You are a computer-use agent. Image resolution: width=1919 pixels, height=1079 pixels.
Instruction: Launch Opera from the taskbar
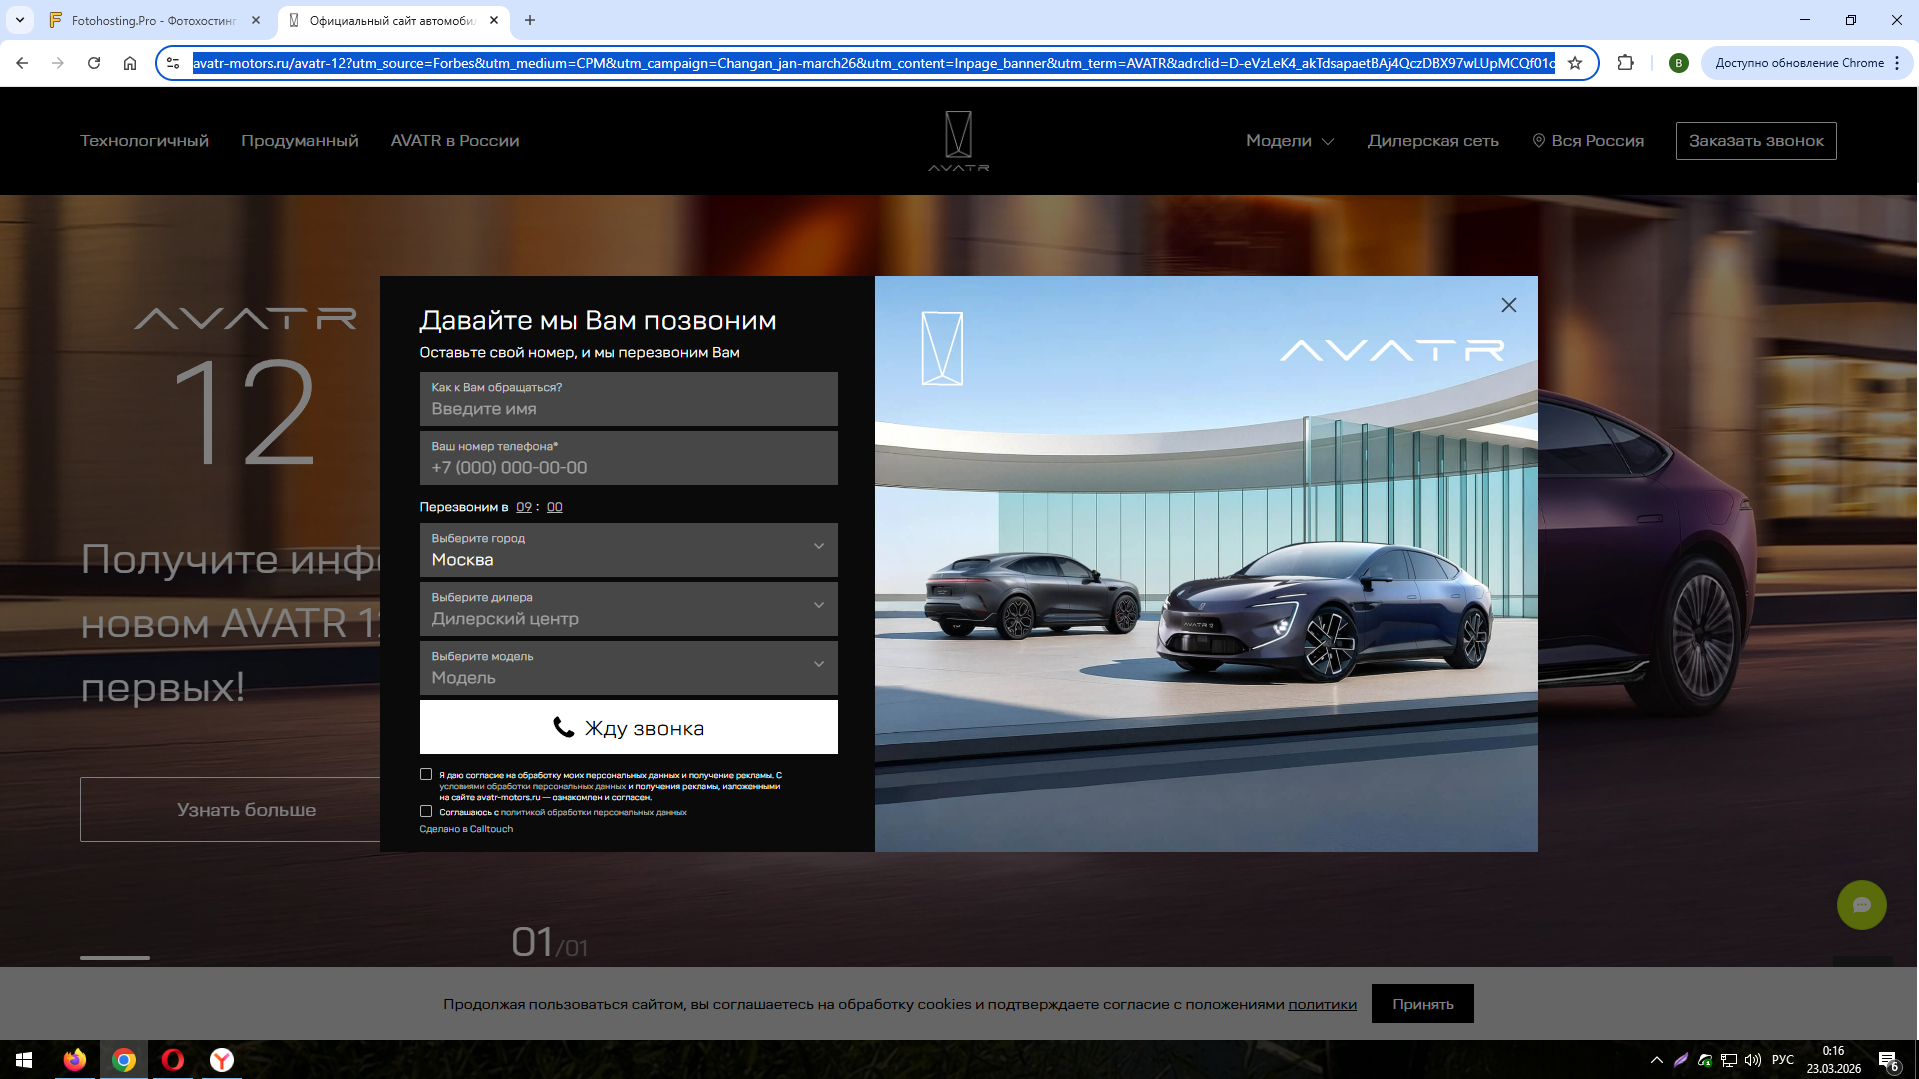coord(172,1060)
